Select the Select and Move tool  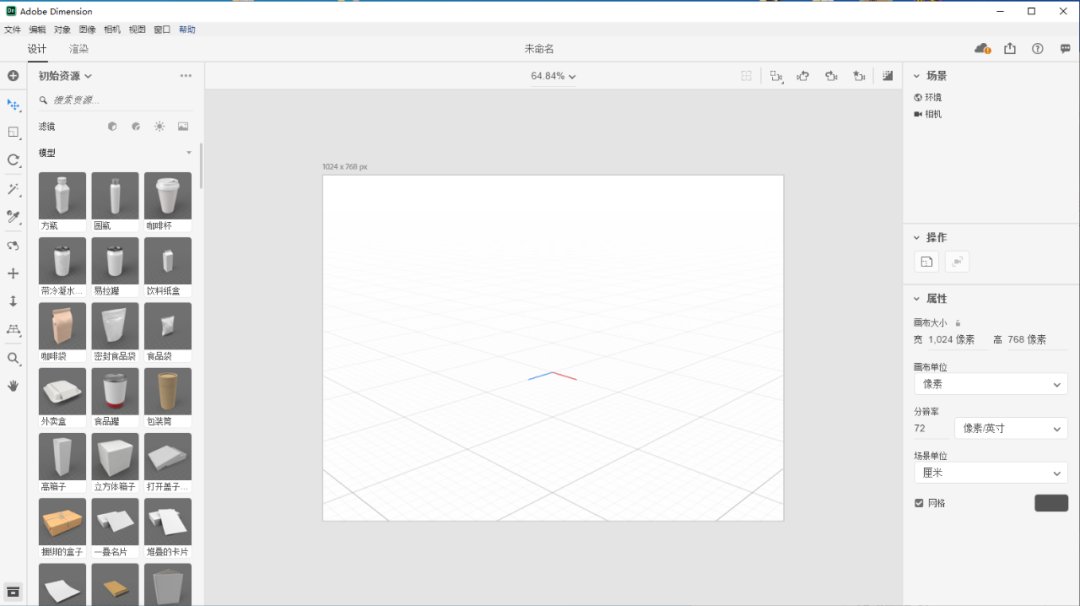(x=13, y=105)
